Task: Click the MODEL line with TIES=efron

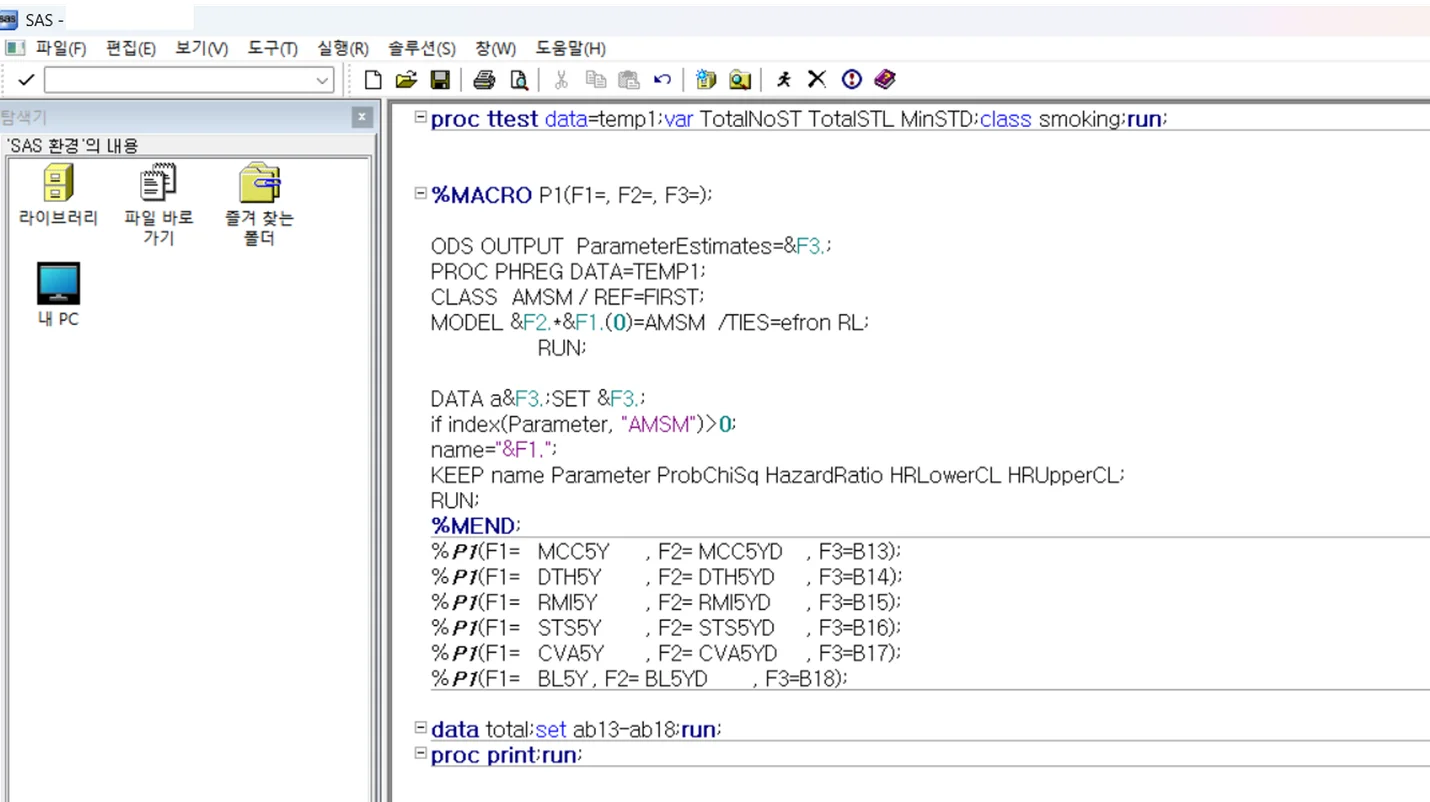Action: point(650,322)
